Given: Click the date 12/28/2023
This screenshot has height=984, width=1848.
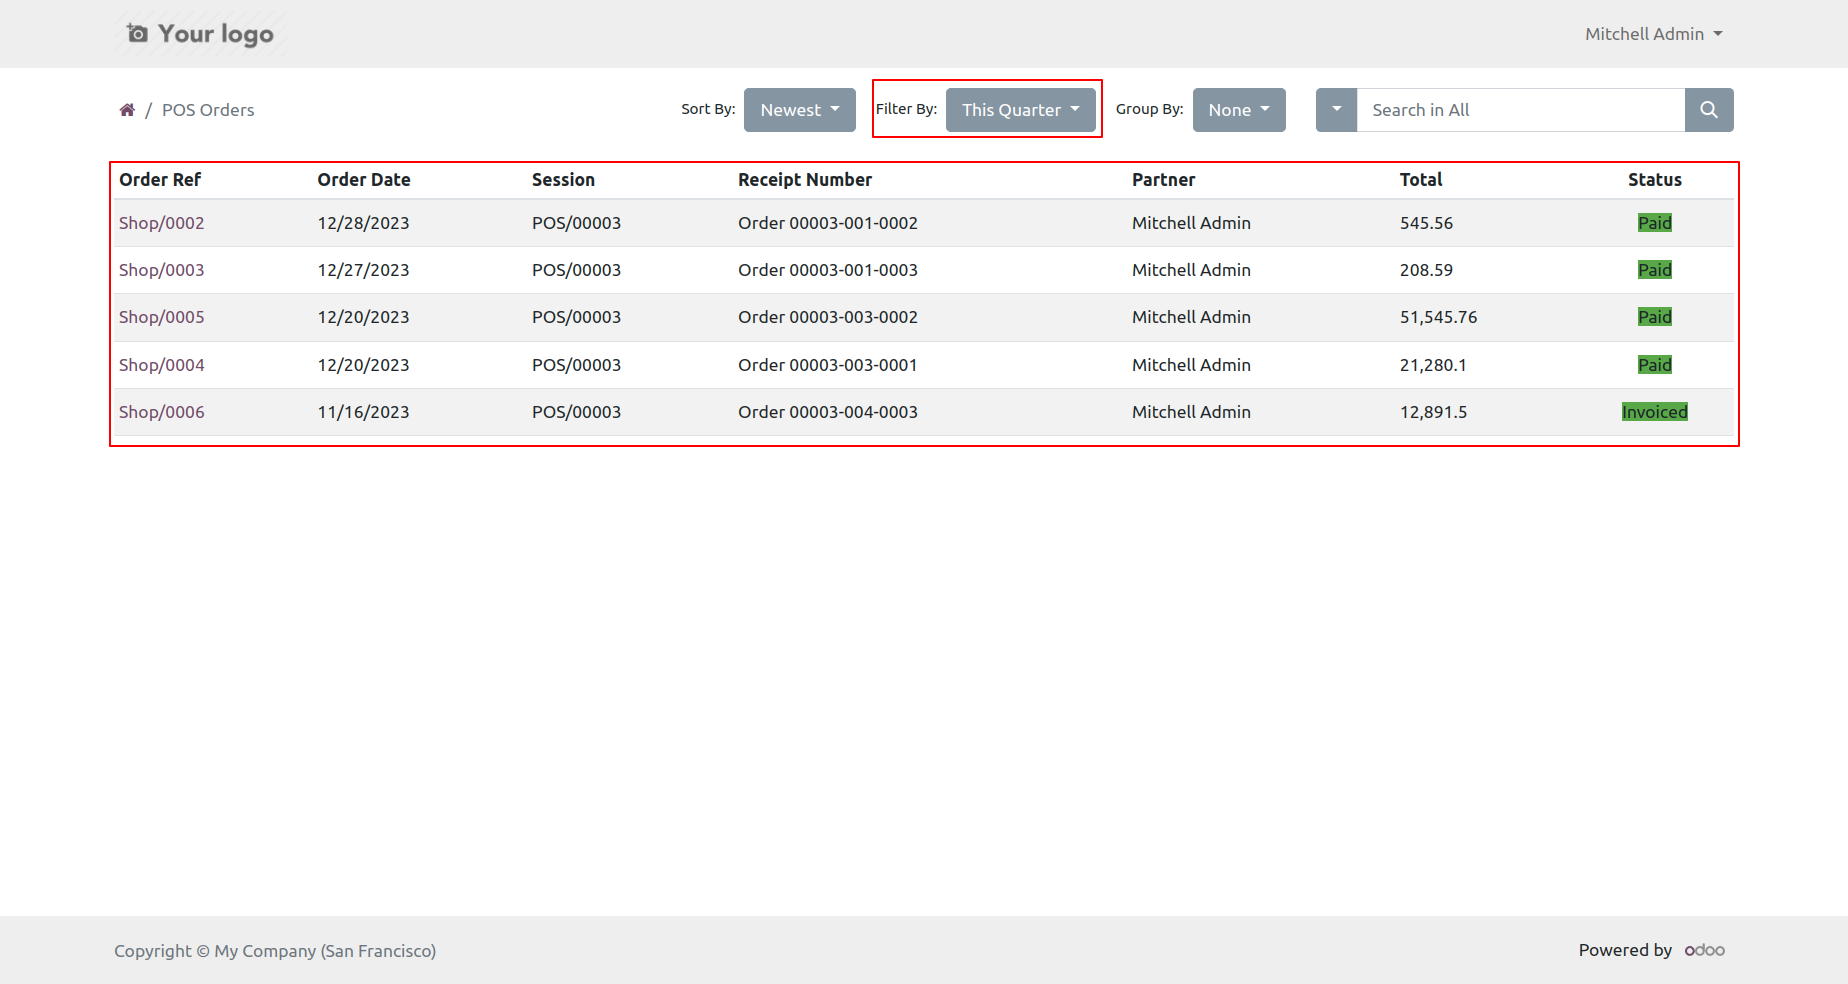Looking at the screenshot, I should (x=364, y=223).
